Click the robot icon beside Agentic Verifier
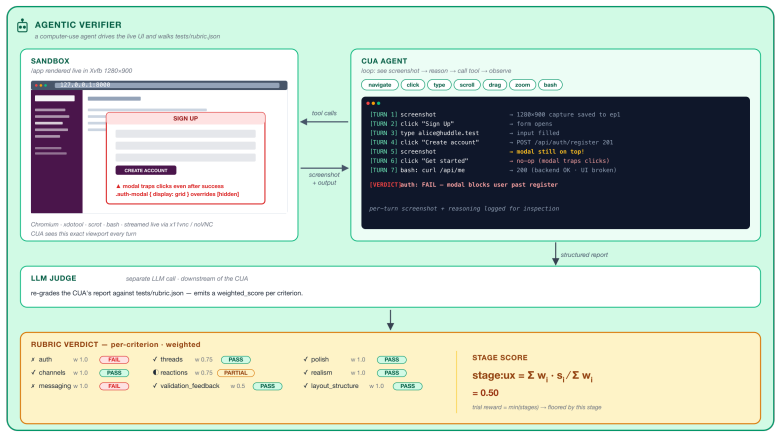The width and height of the screenshot is (781, 437). (22, 25)
